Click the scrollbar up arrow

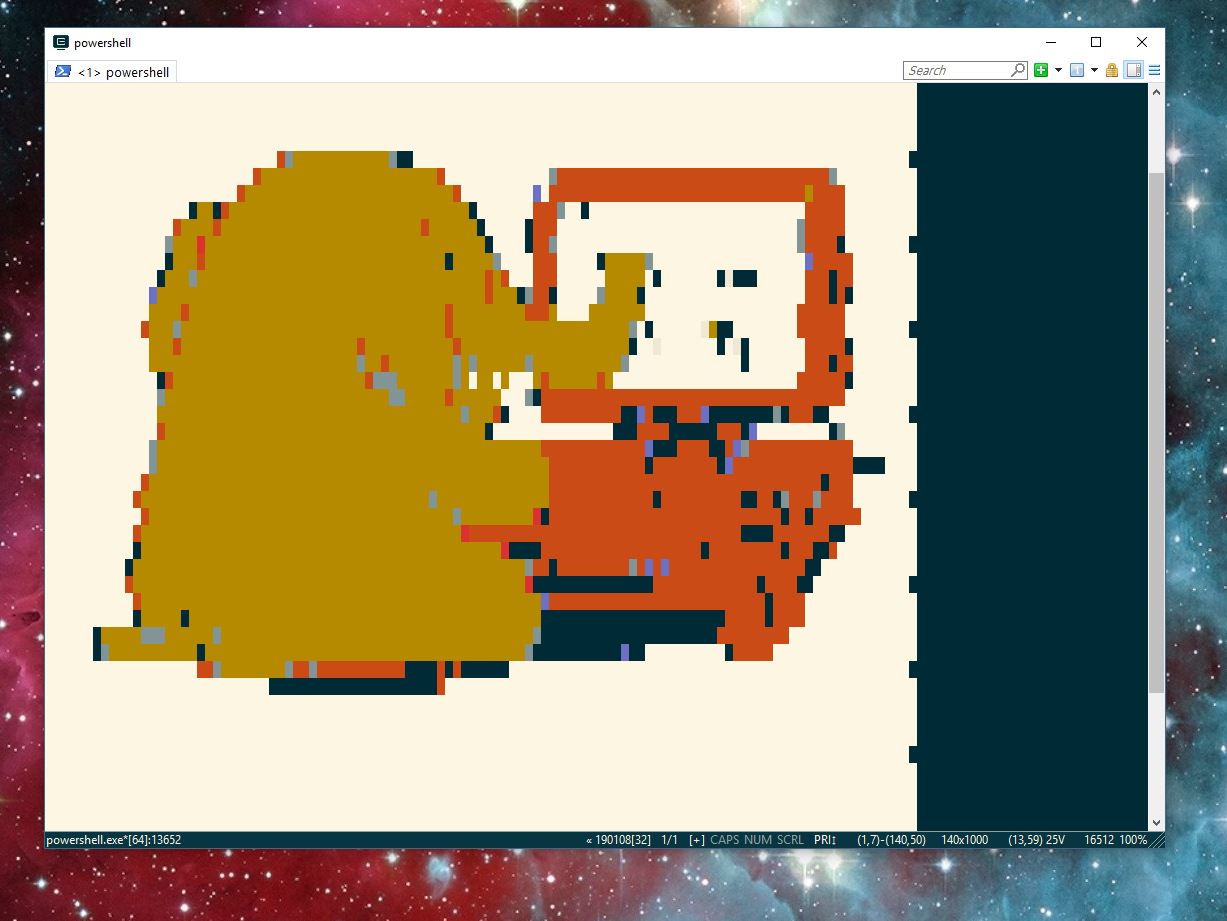click(x=1156, y=92)
